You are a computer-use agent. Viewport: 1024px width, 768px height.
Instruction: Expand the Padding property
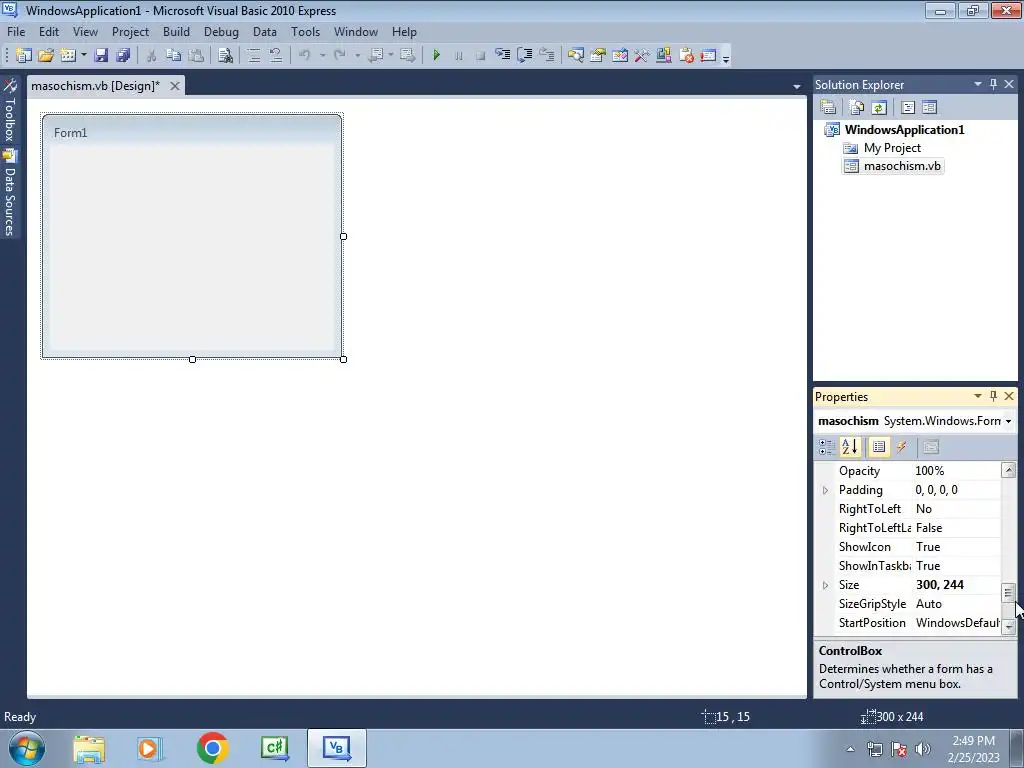[x=825, y=490]
